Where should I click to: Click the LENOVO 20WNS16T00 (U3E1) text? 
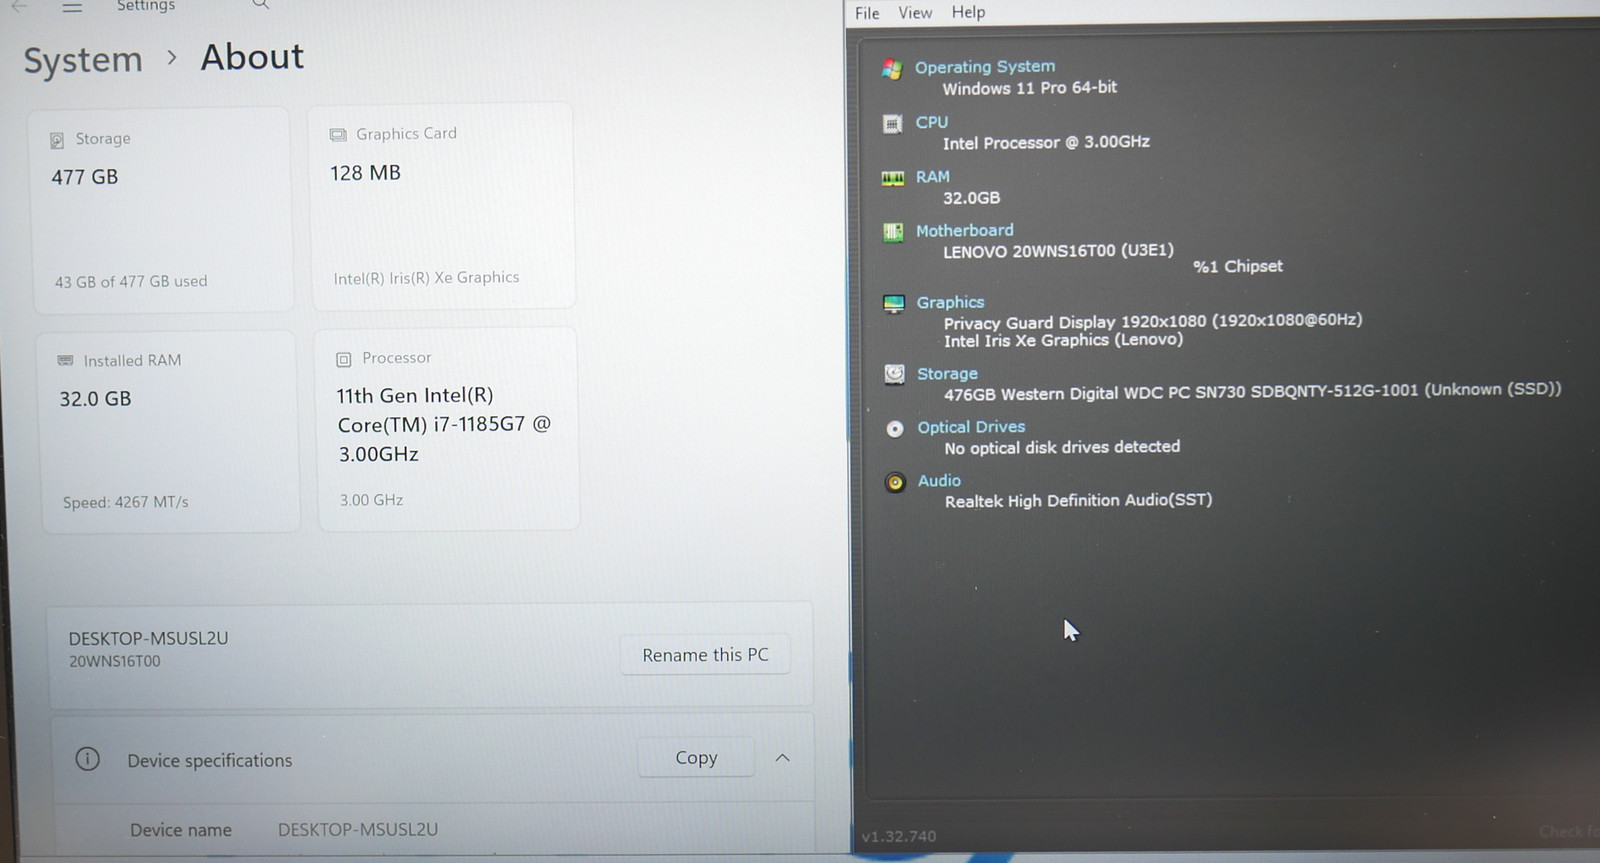tap(1059, 251)
